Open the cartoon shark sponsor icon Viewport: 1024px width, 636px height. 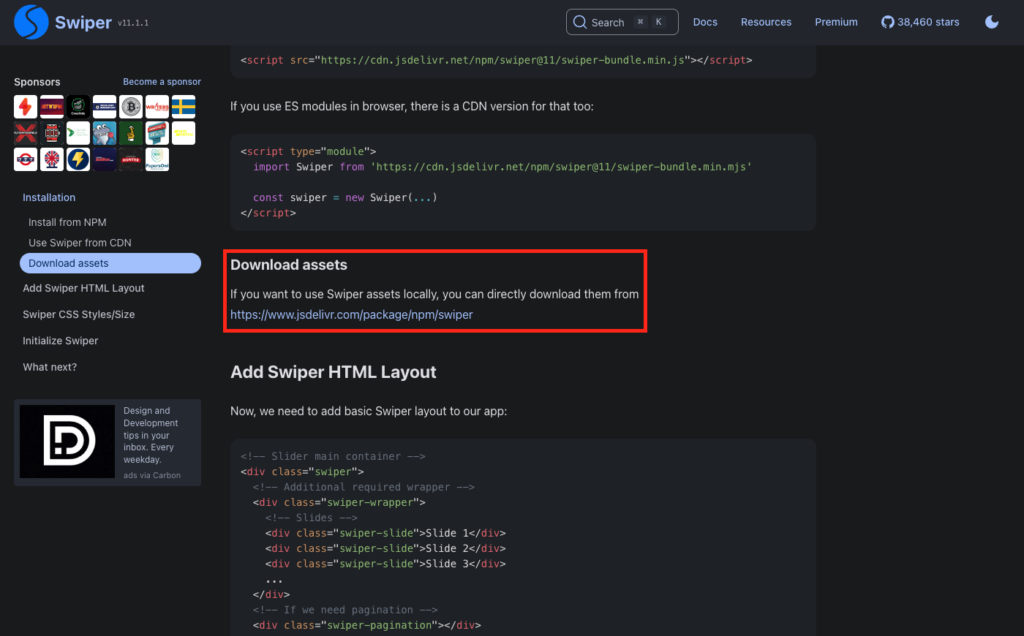point(104,133)
